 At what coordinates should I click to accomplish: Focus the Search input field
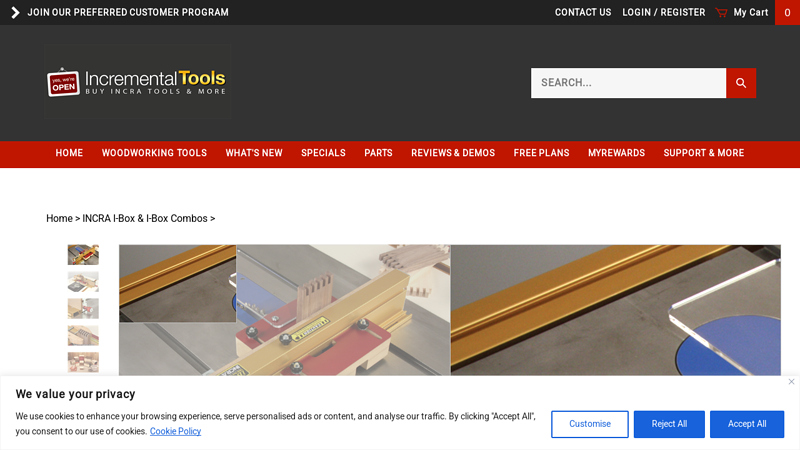coord(628,83)
